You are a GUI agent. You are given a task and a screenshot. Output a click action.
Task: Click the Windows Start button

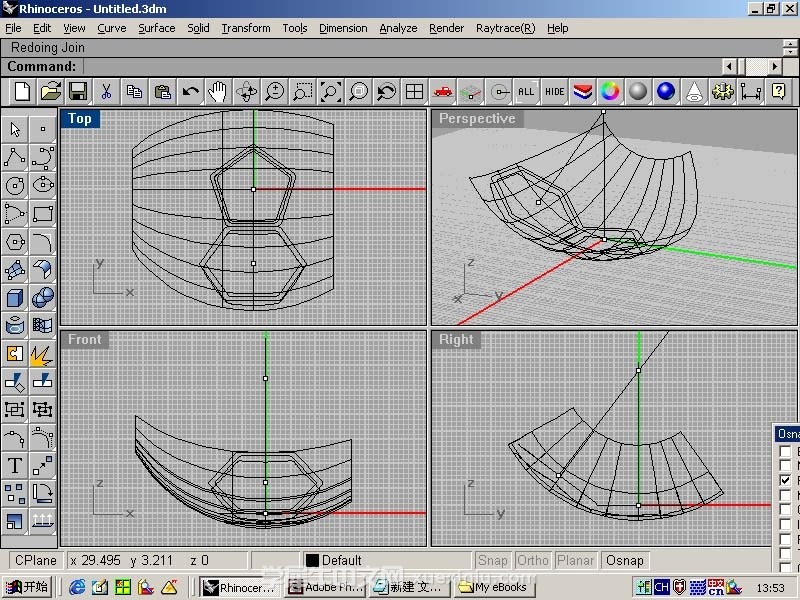[x=28, y=587]
